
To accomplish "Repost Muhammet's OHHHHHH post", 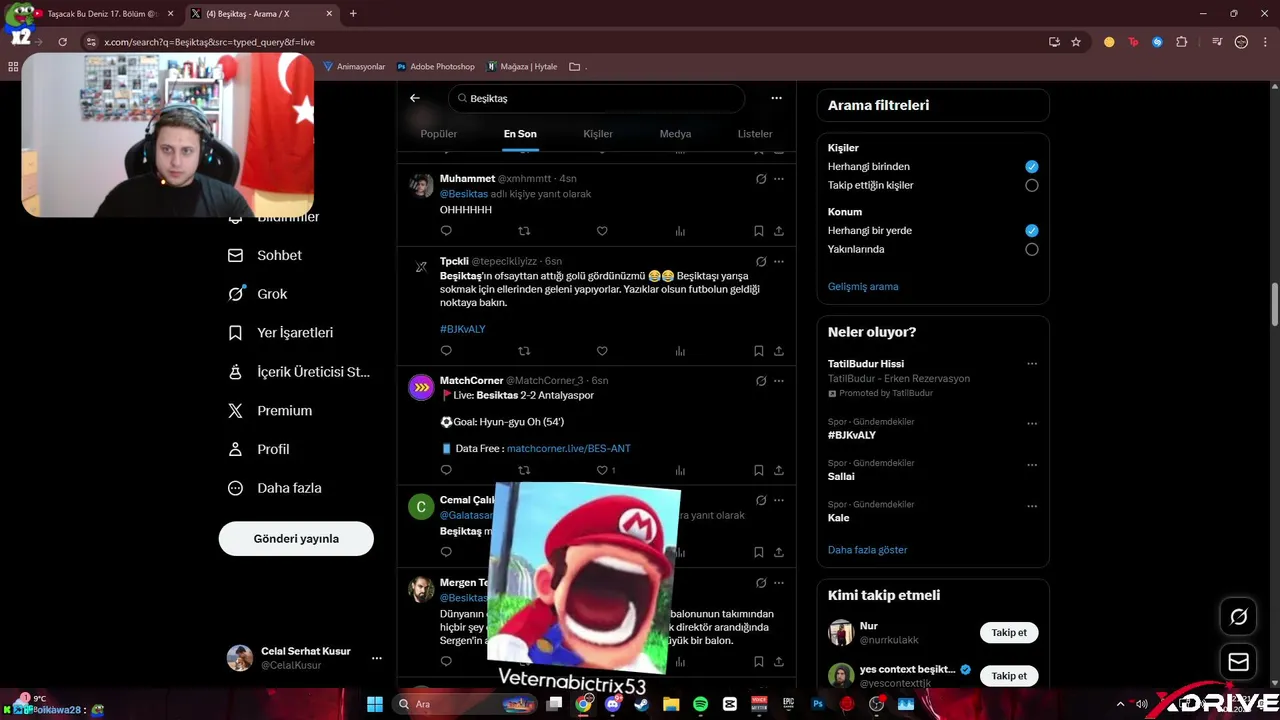I will tap(524, 231).
